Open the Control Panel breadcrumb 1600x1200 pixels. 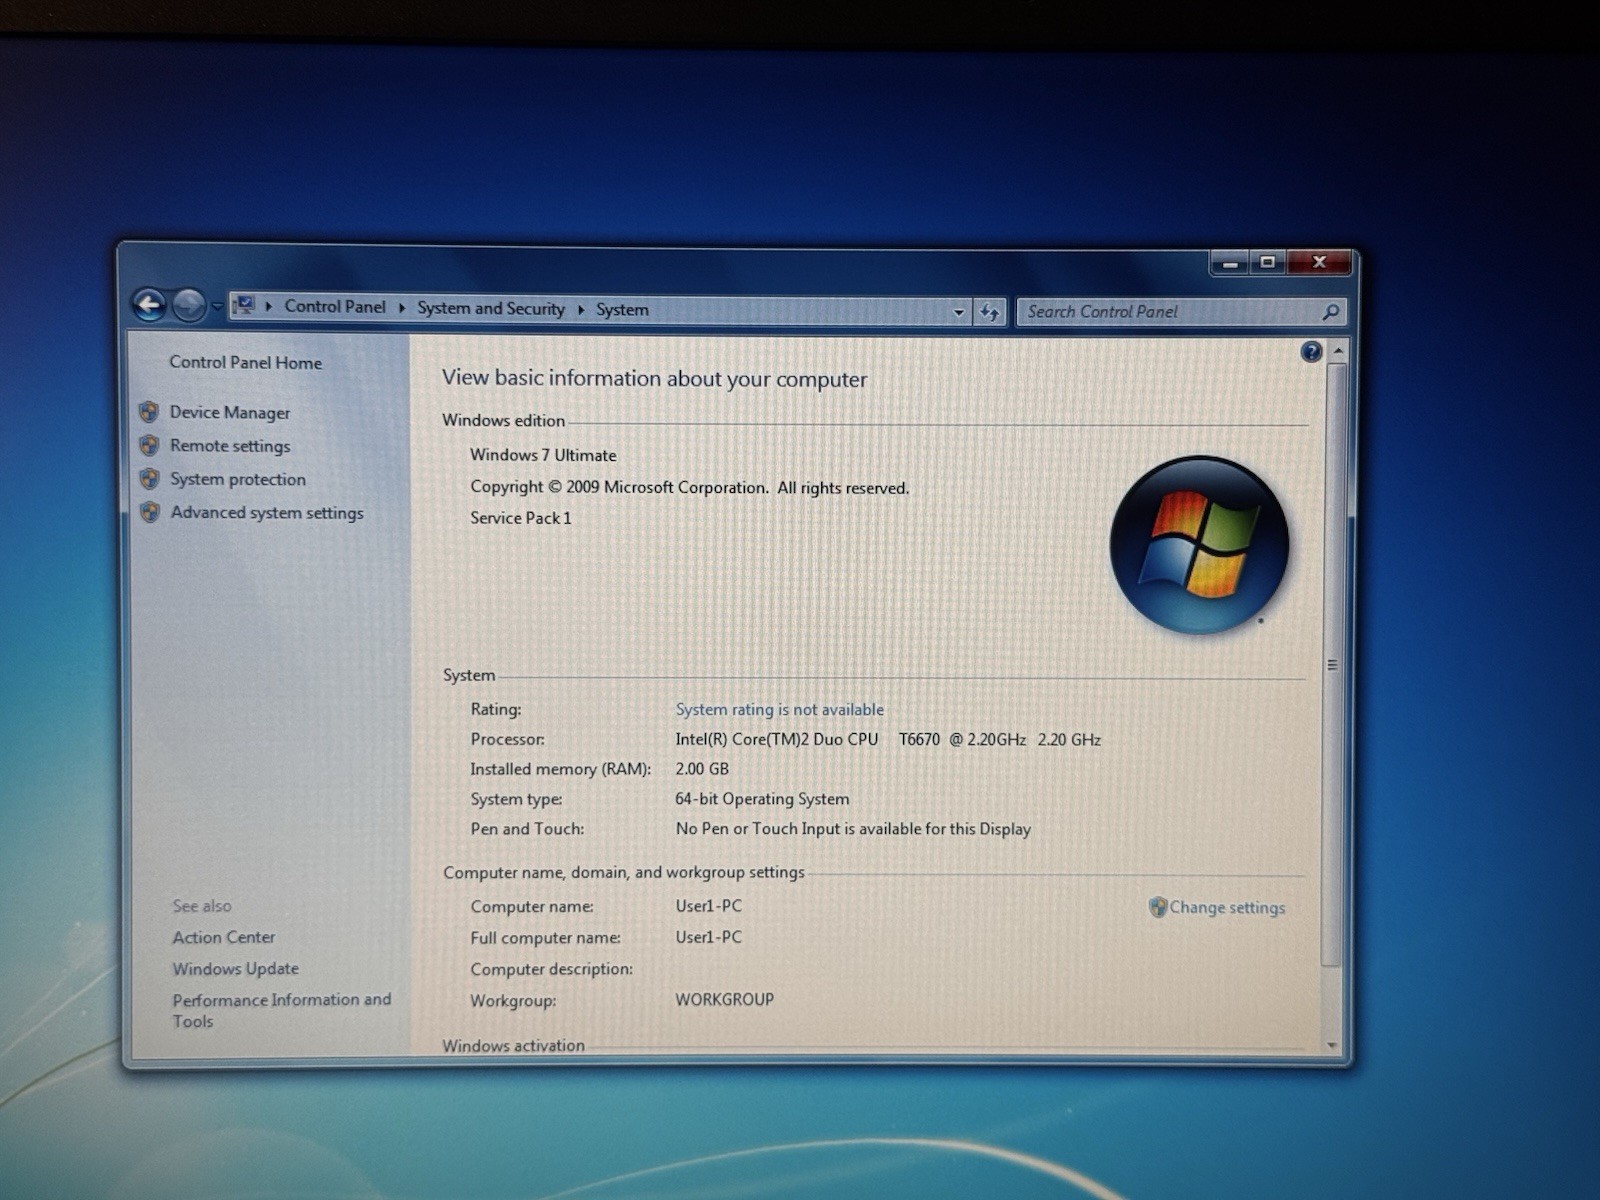click(334, 307)
